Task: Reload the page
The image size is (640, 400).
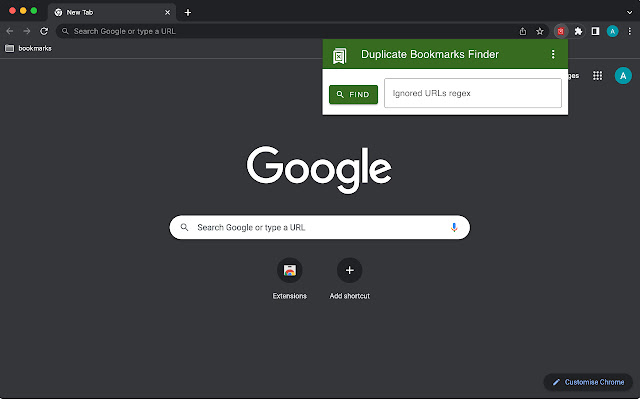Action: [44, 31]
